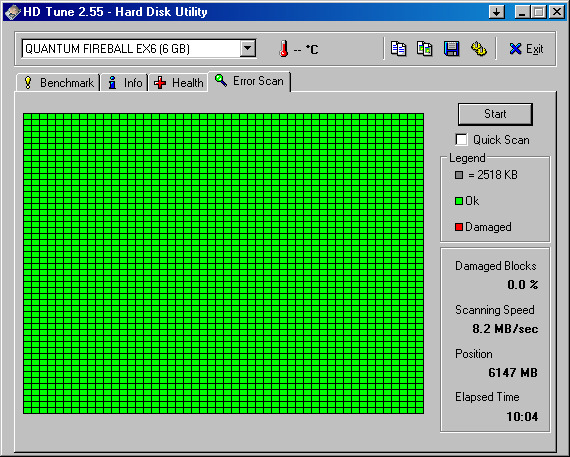Switch to the Health tab

(x=178, y=83)
